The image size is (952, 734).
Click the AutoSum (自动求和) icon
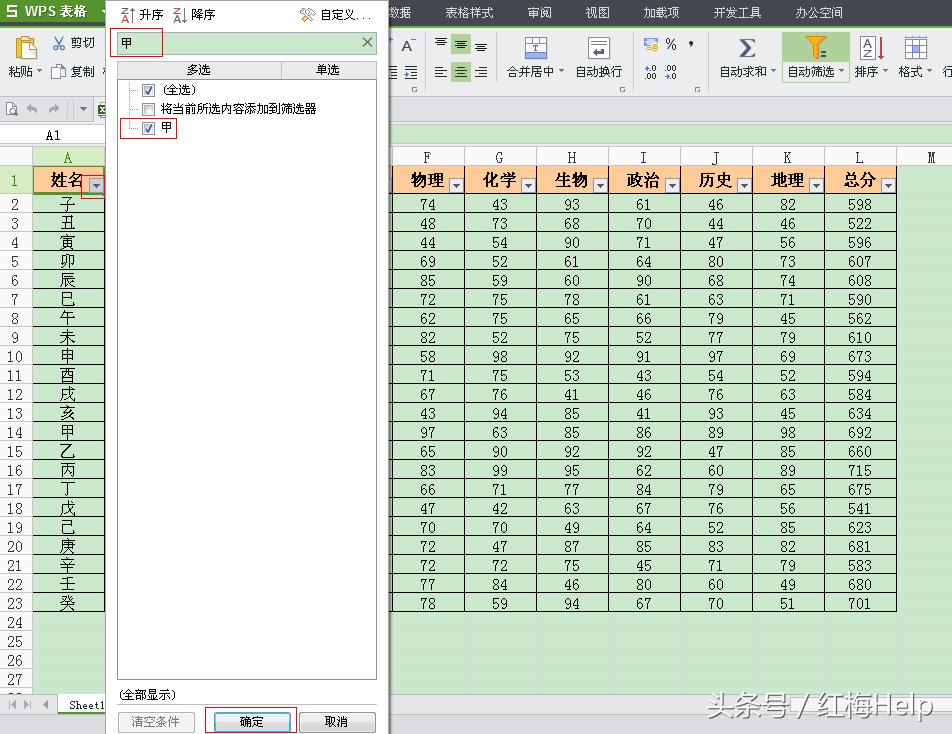744,48
